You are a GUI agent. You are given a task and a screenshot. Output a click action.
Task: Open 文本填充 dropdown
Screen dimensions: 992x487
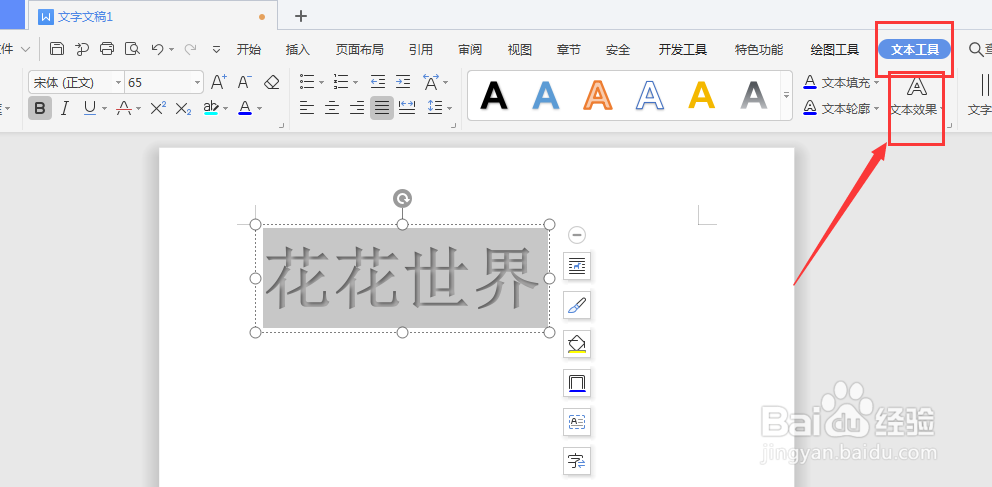[x=842, y=82]
